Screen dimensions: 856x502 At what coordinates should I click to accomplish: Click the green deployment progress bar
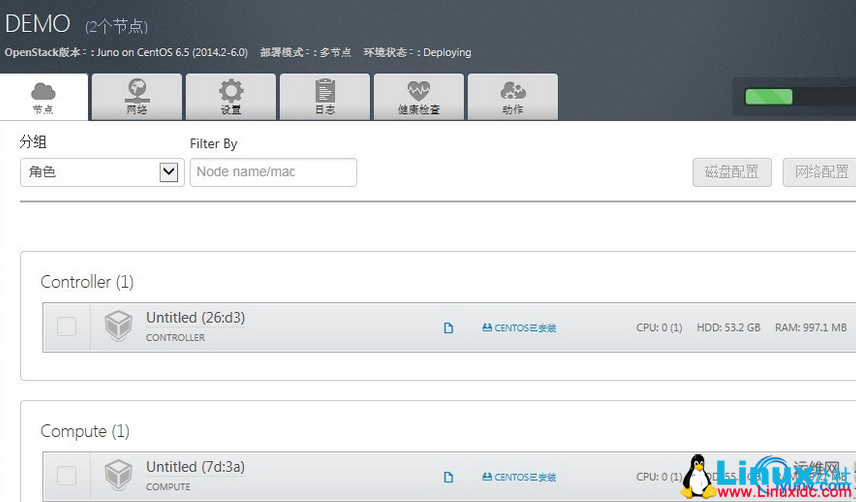pyautogui.click(x=769, y=97)
